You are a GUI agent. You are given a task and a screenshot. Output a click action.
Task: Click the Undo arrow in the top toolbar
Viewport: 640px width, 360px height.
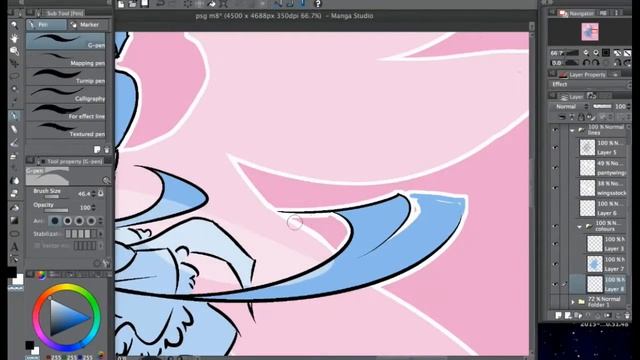(160, 4)
